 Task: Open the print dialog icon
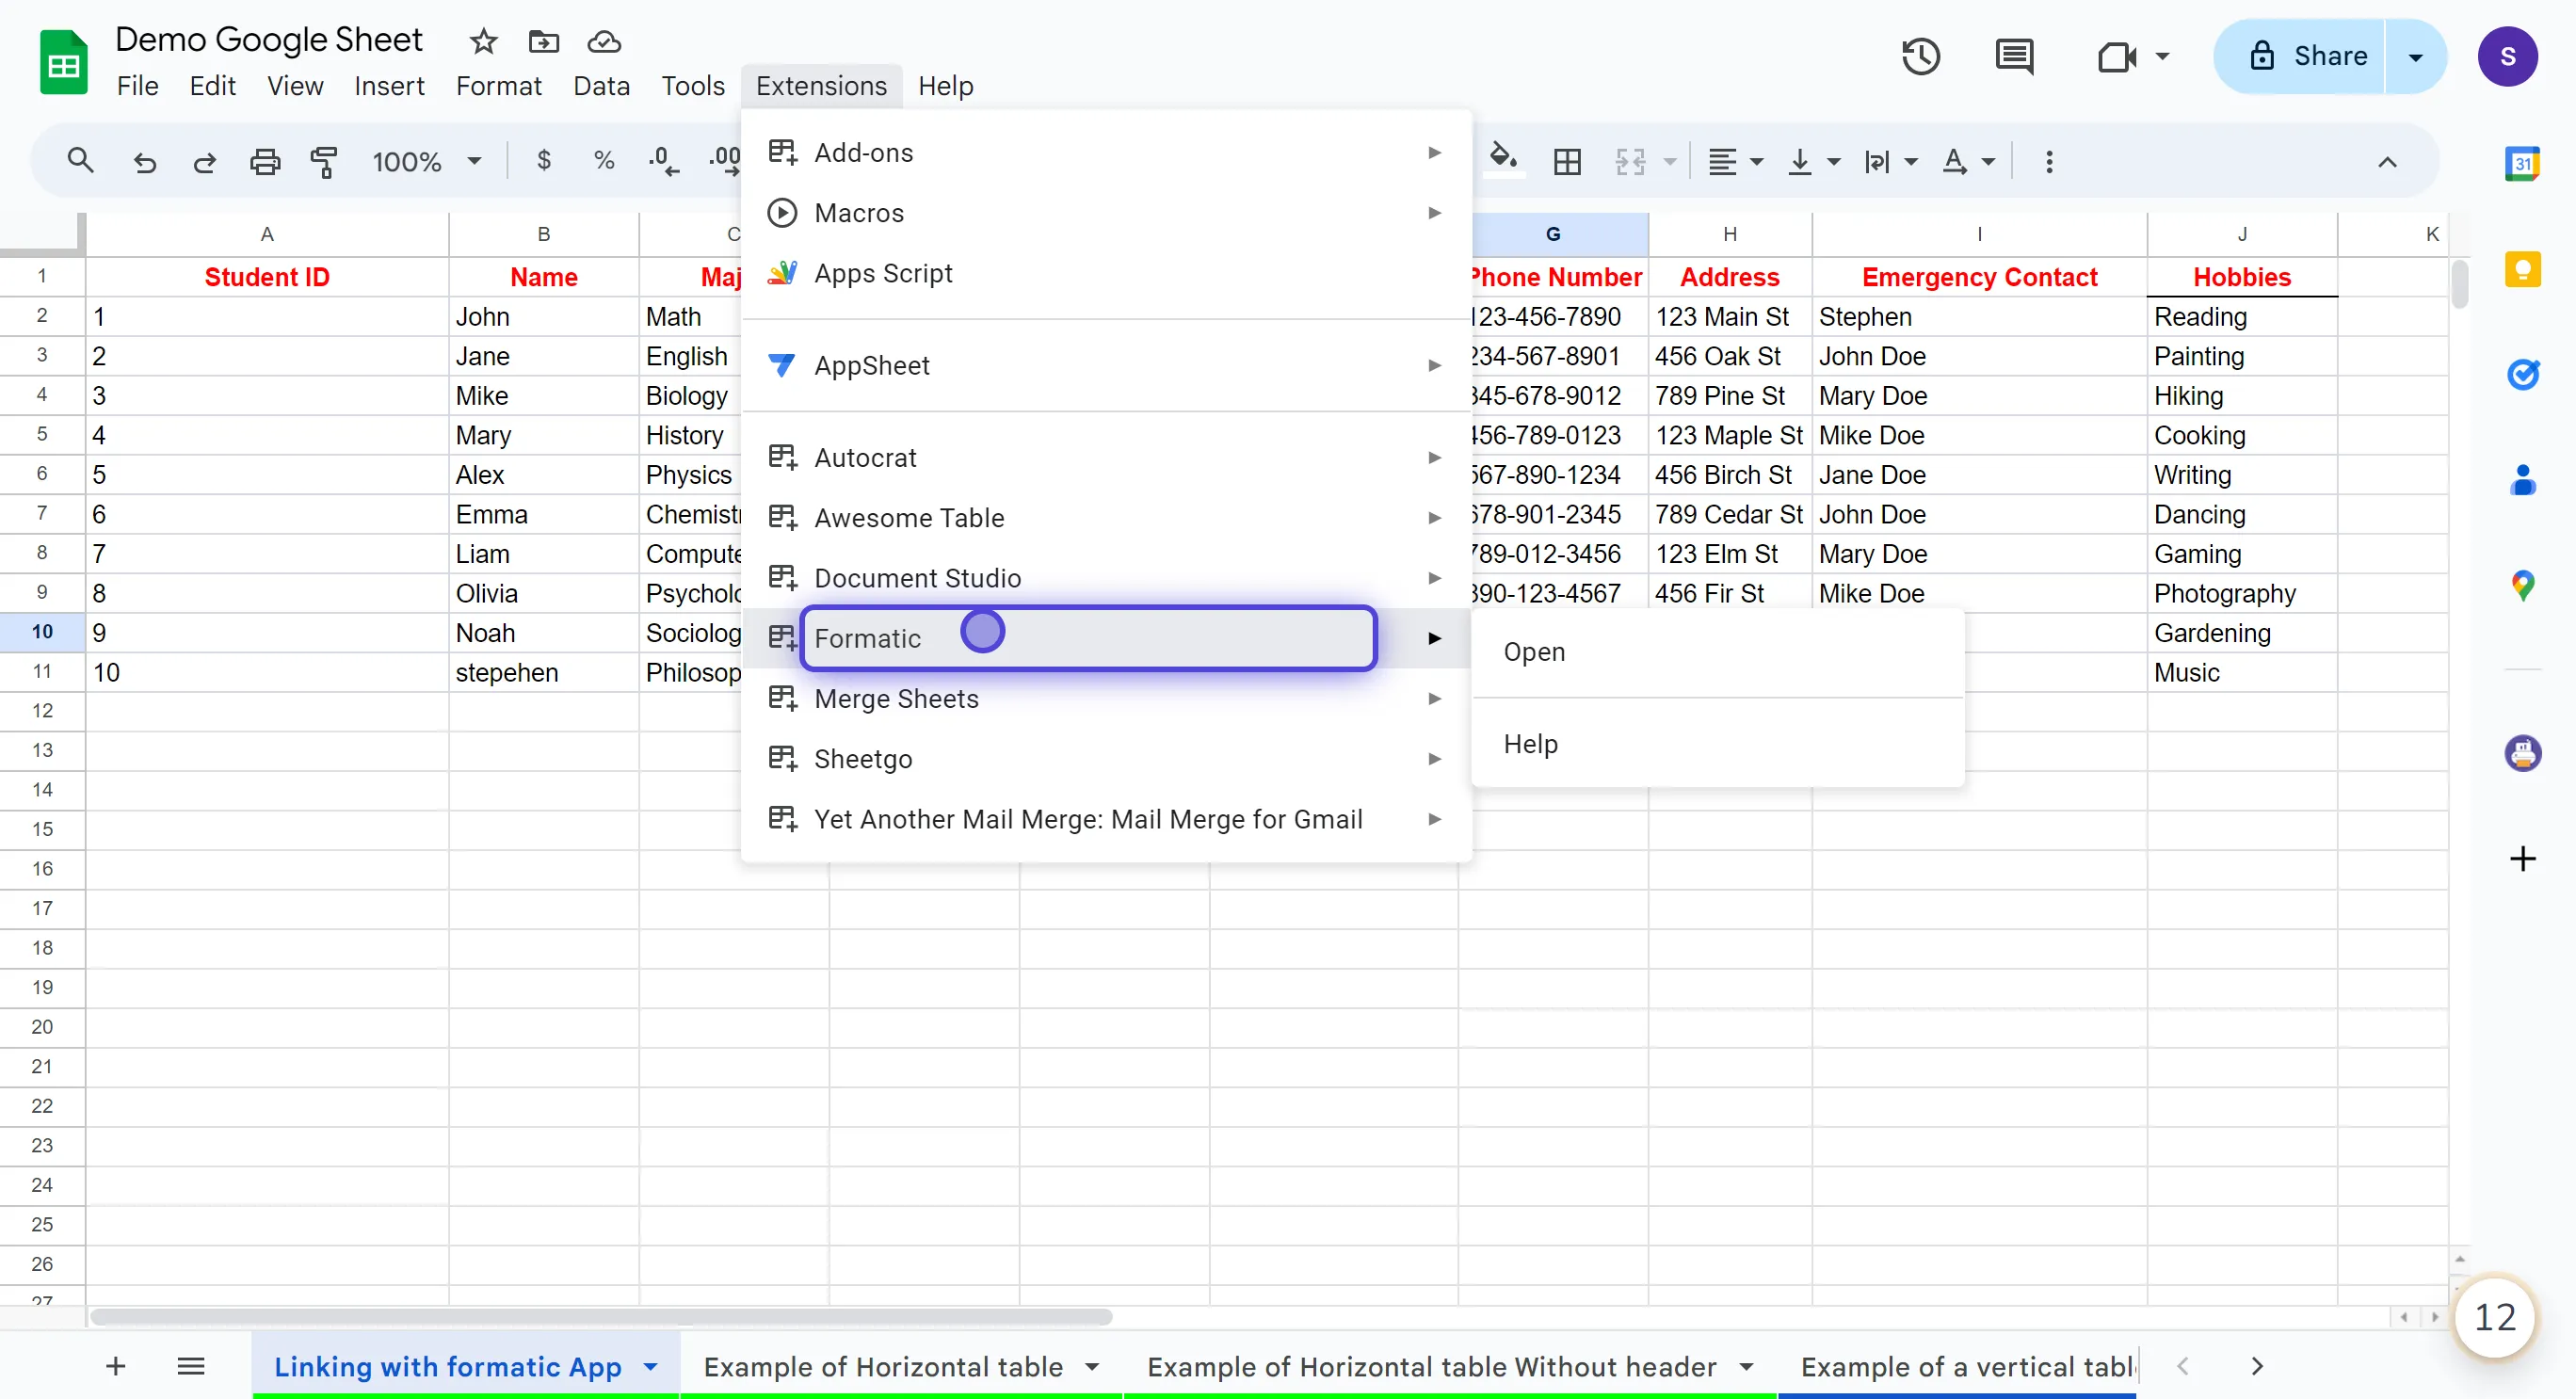(x=264, y=161)
